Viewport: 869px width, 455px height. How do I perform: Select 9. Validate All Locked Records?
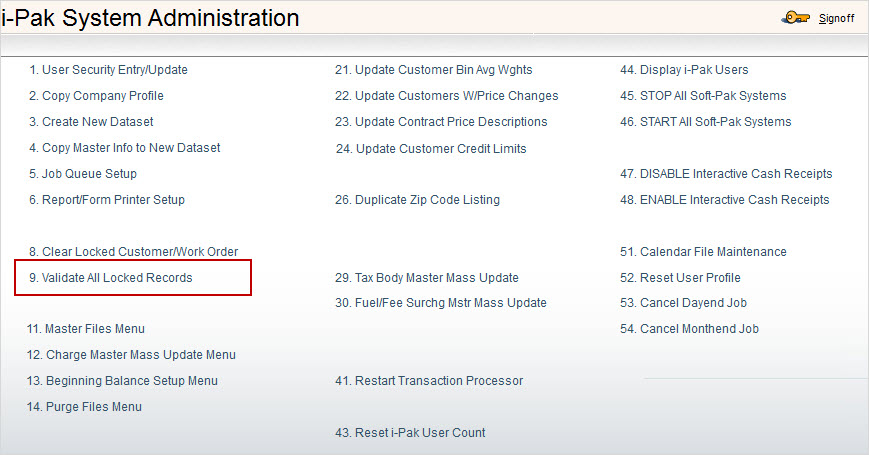tap(111, 278)
